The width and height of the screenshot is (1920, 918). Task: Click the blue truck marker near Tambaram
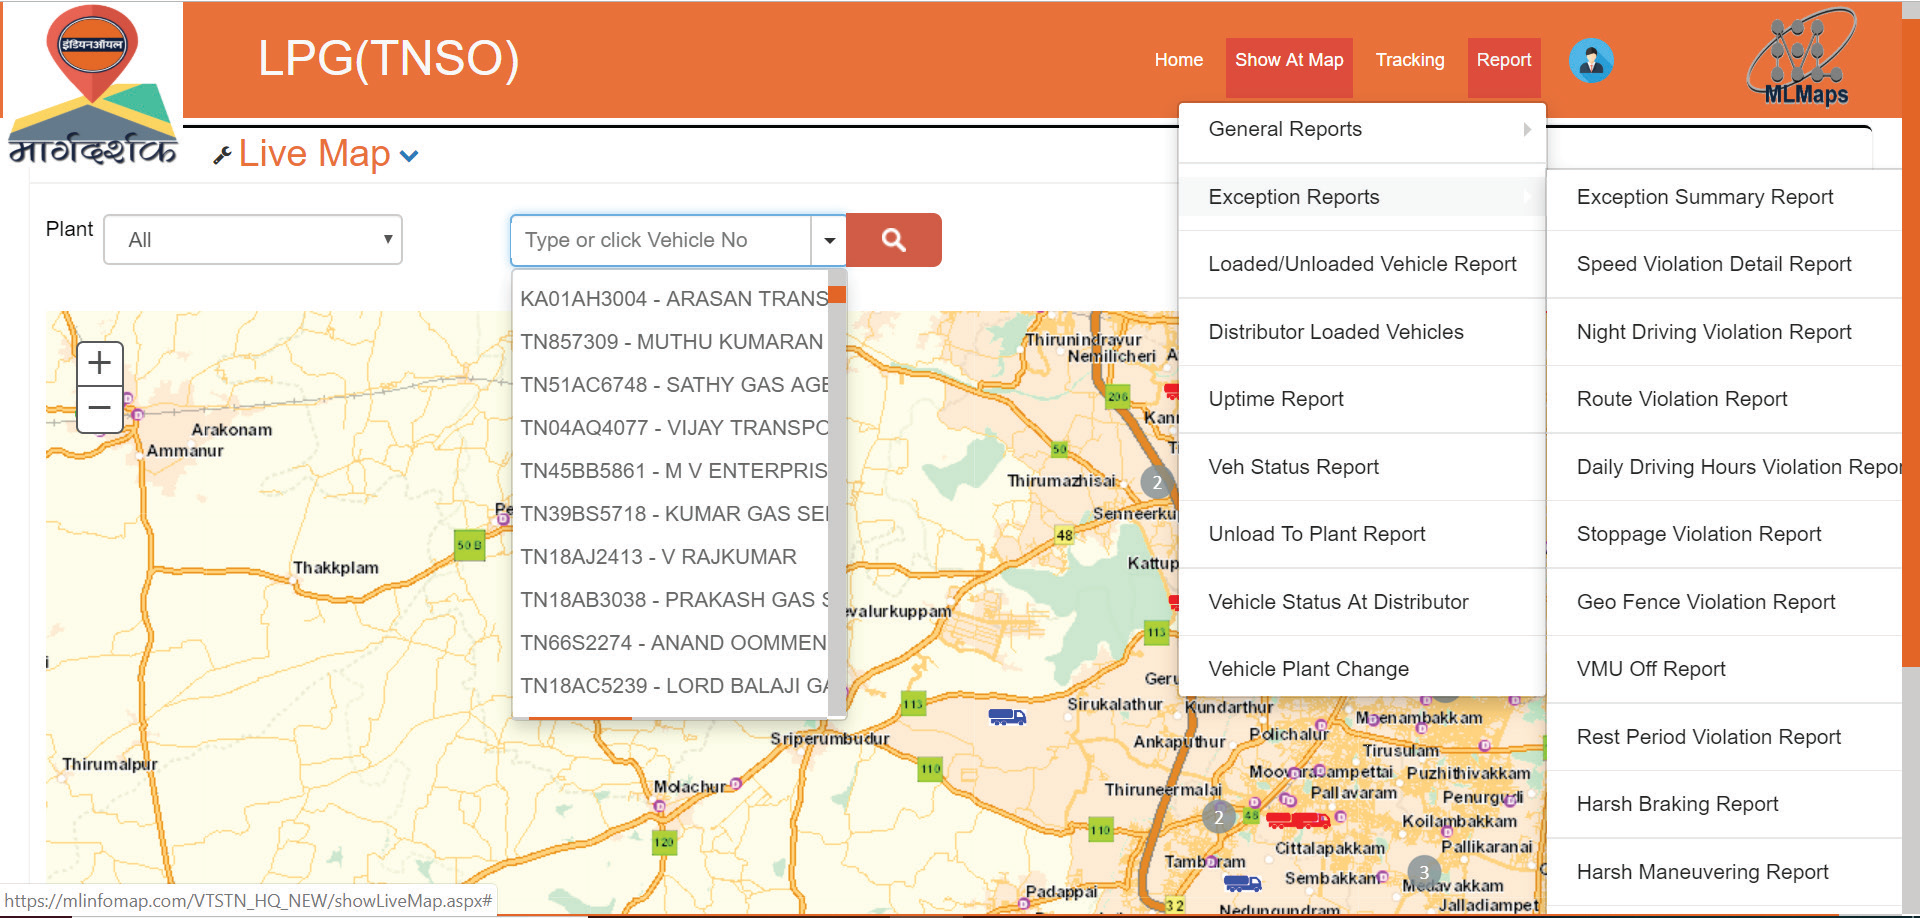coord(1242,883)
